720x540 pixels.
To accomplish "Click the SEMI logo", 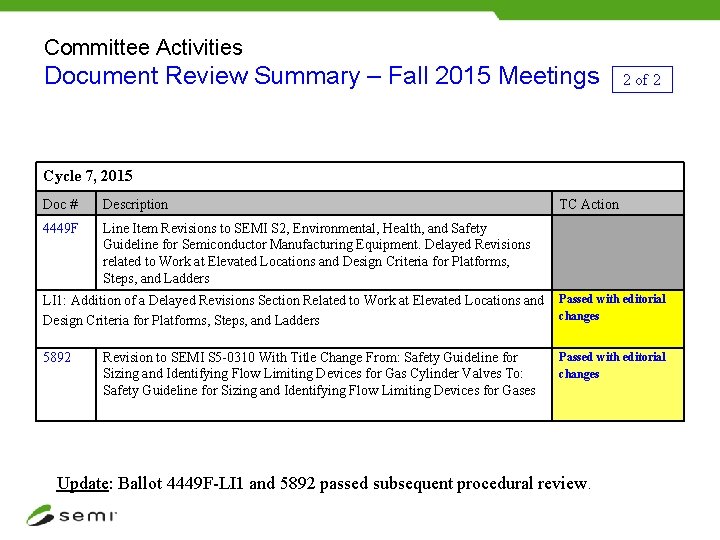I will (x=72, y=515).
